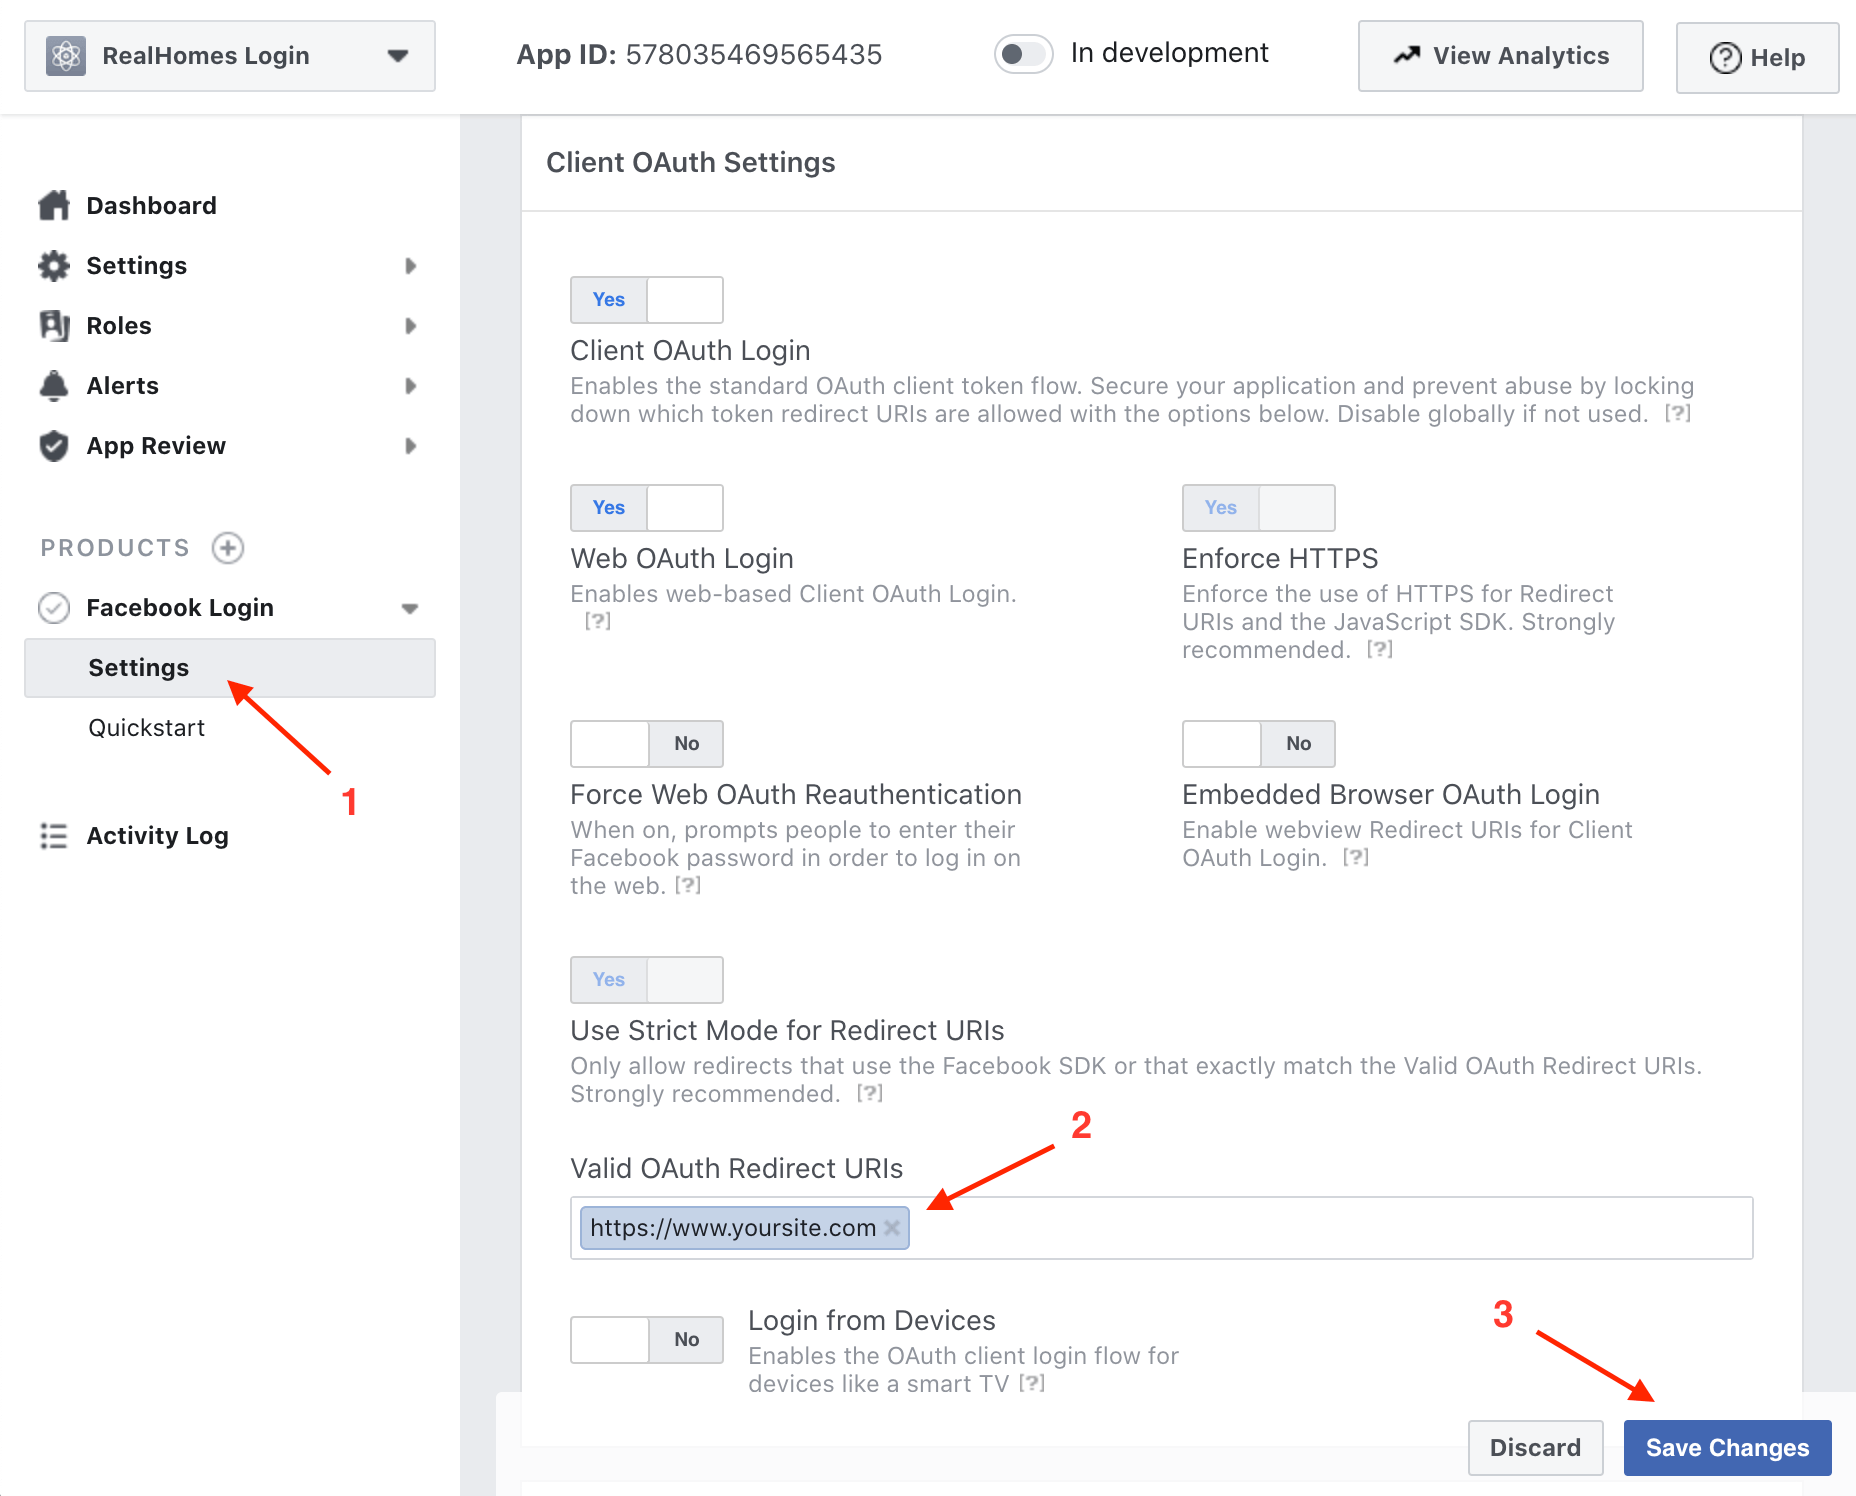The height and width of the screenshot is (1496, 1856).
Task: Click the View Analytics button
Action: pyautogui.click(x=1500, y=56)
